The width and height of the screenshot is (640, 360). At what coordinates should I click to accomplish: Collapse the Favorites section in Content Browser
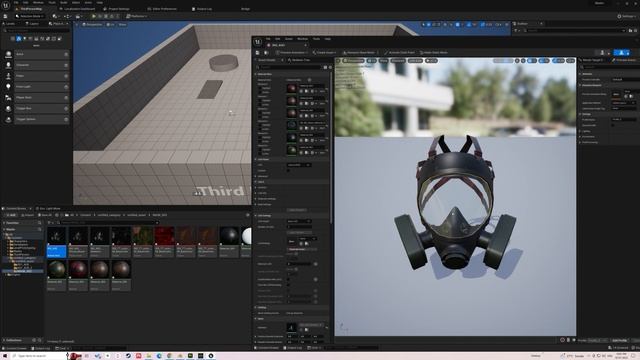point(4,223)
